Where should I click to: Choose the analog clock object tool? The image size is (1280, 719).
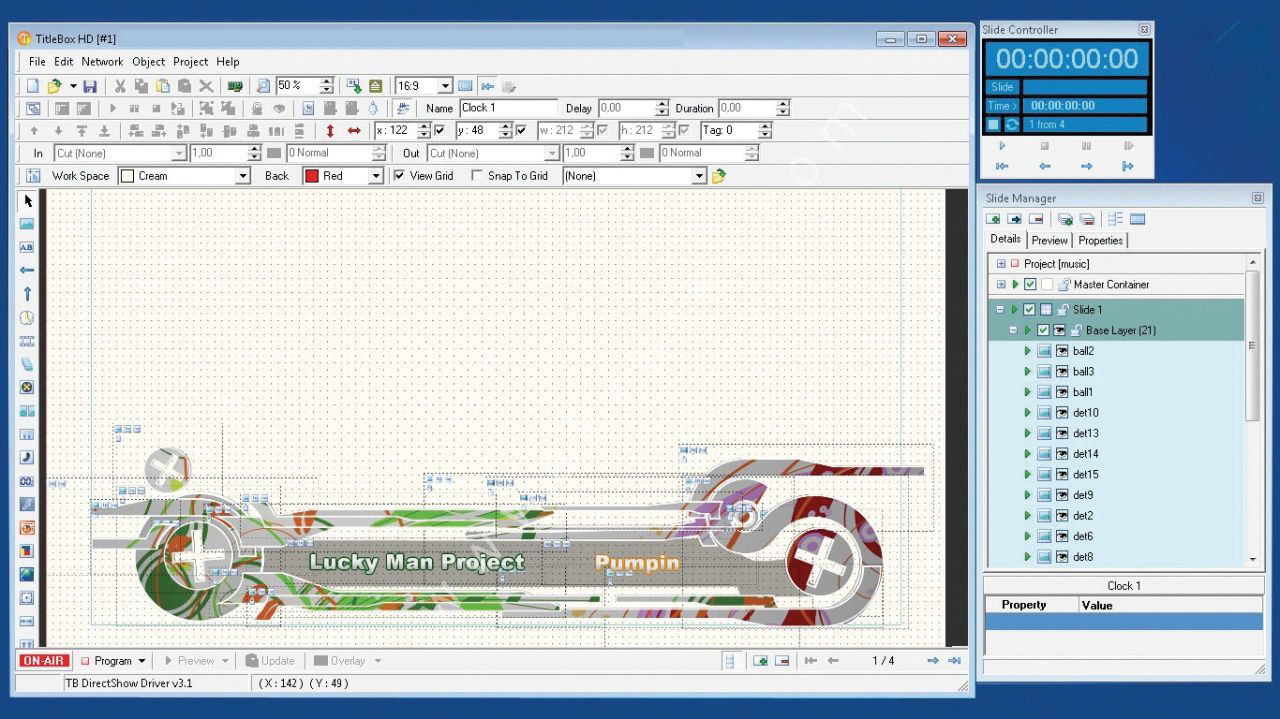(27, 317)
